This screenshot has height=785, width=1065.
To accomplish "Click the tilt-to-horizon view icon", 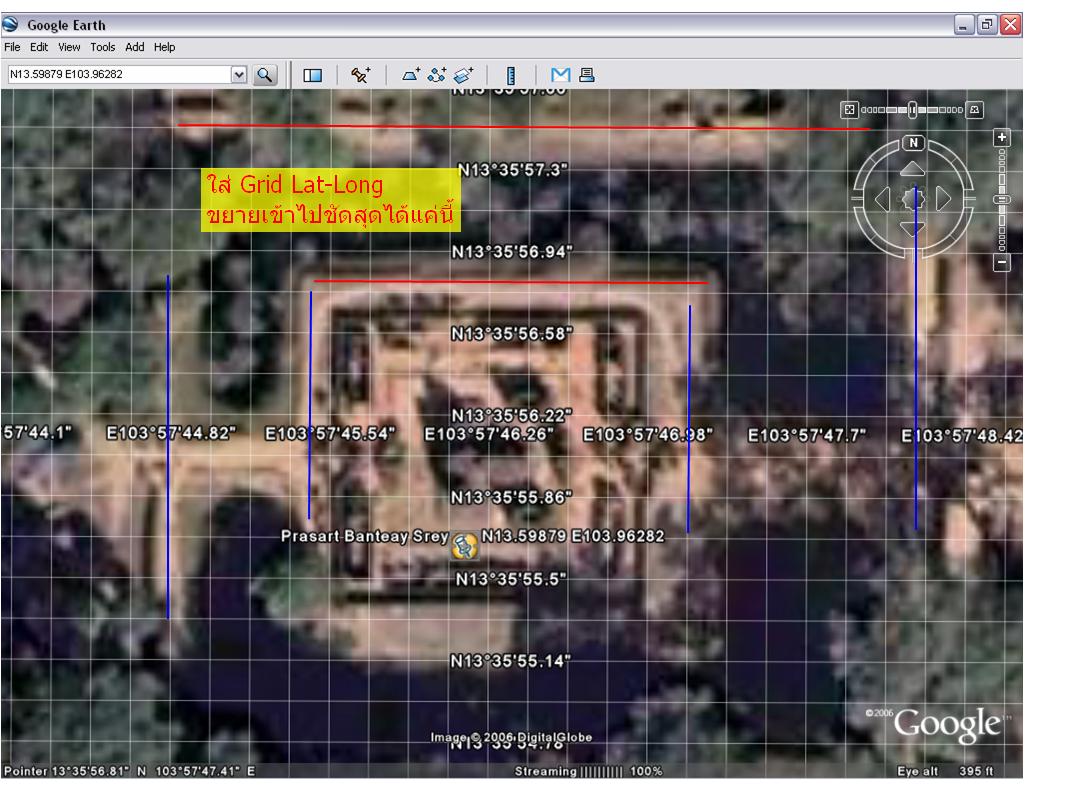I will pyautogui.click(x=975, y=109).
